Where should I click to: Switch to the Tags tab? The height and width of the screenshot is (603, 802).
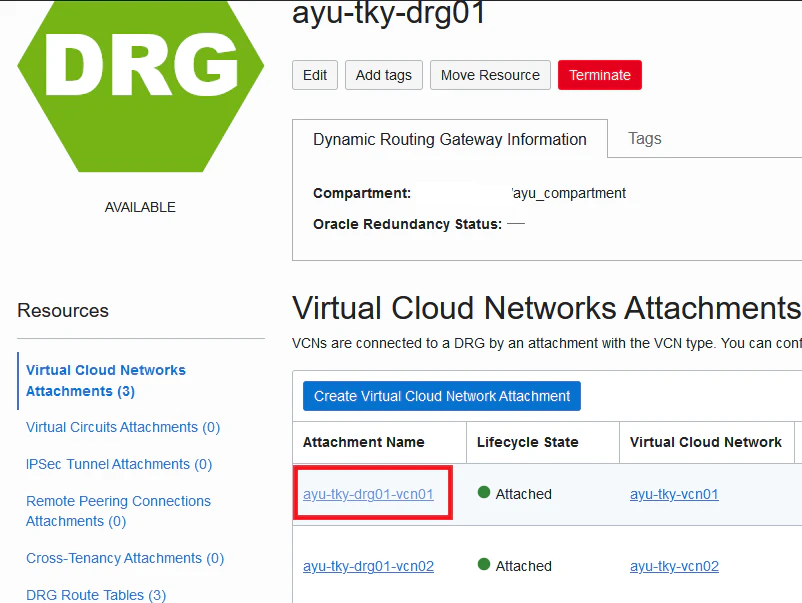644,139
